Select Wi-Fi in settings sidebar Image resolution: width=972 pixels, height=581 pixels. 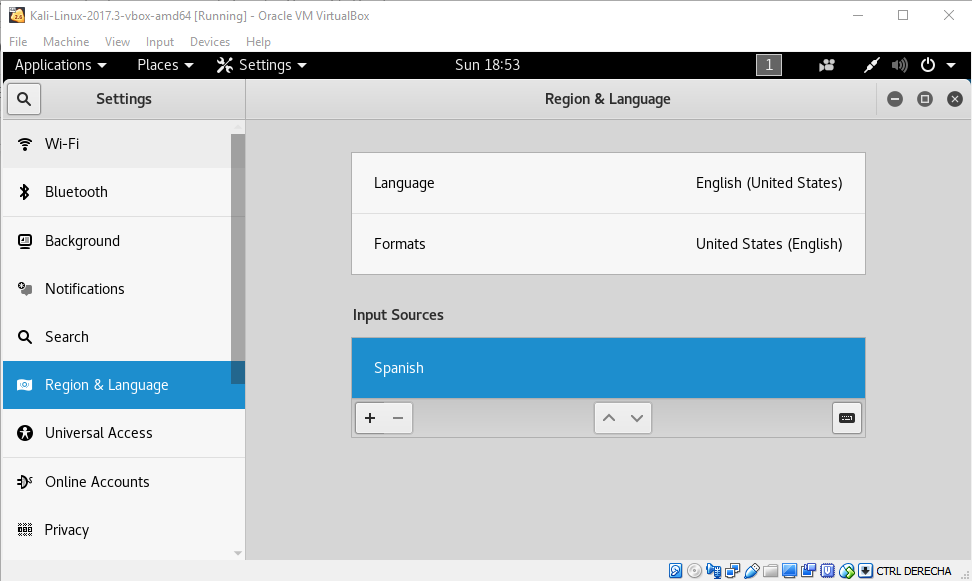coord(62,144)
